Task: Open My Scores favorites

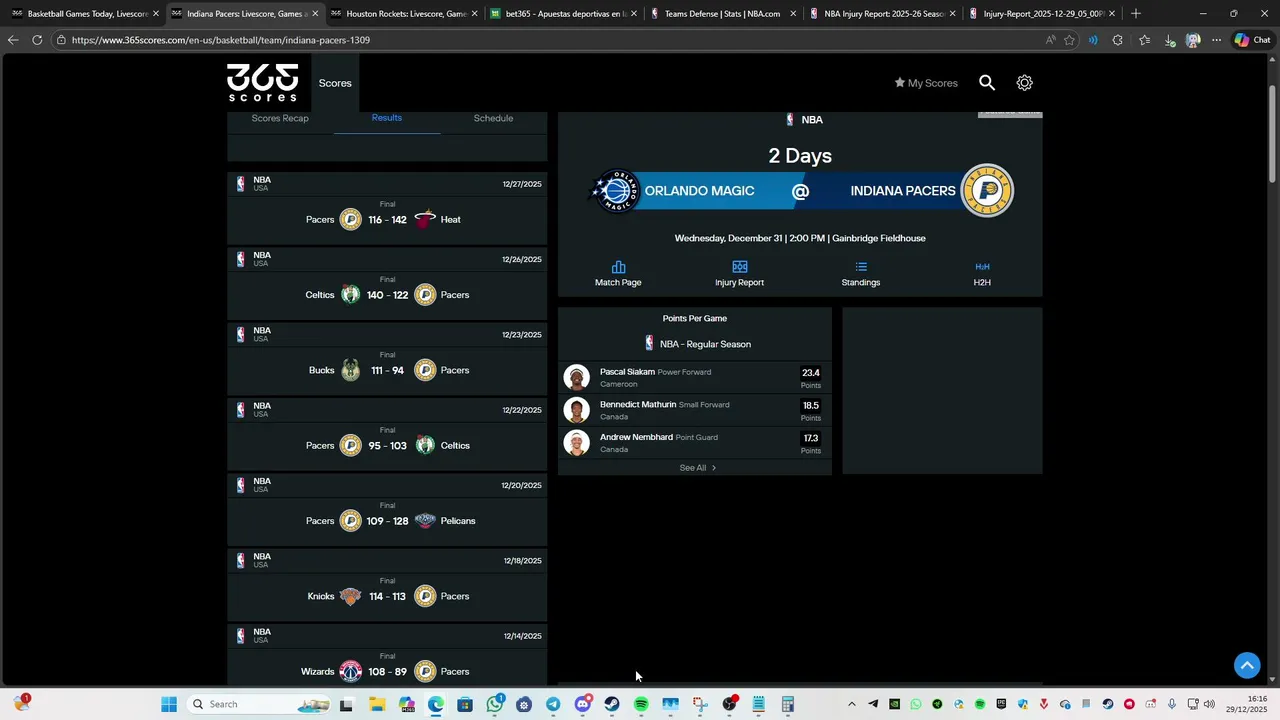Action: click(926, 83)
